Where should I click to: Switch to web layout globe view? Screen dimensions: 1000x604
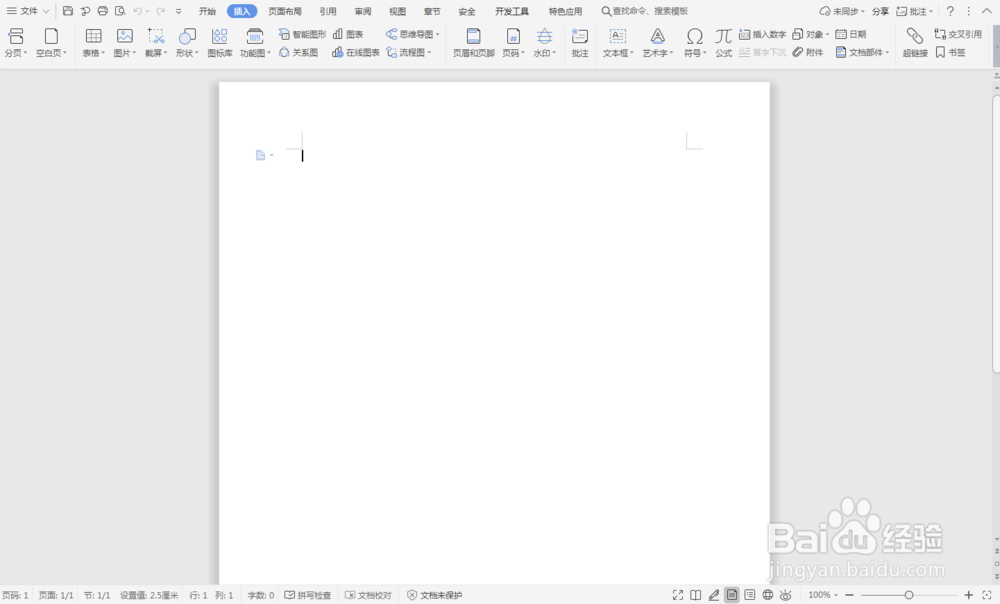click(768, 595)
